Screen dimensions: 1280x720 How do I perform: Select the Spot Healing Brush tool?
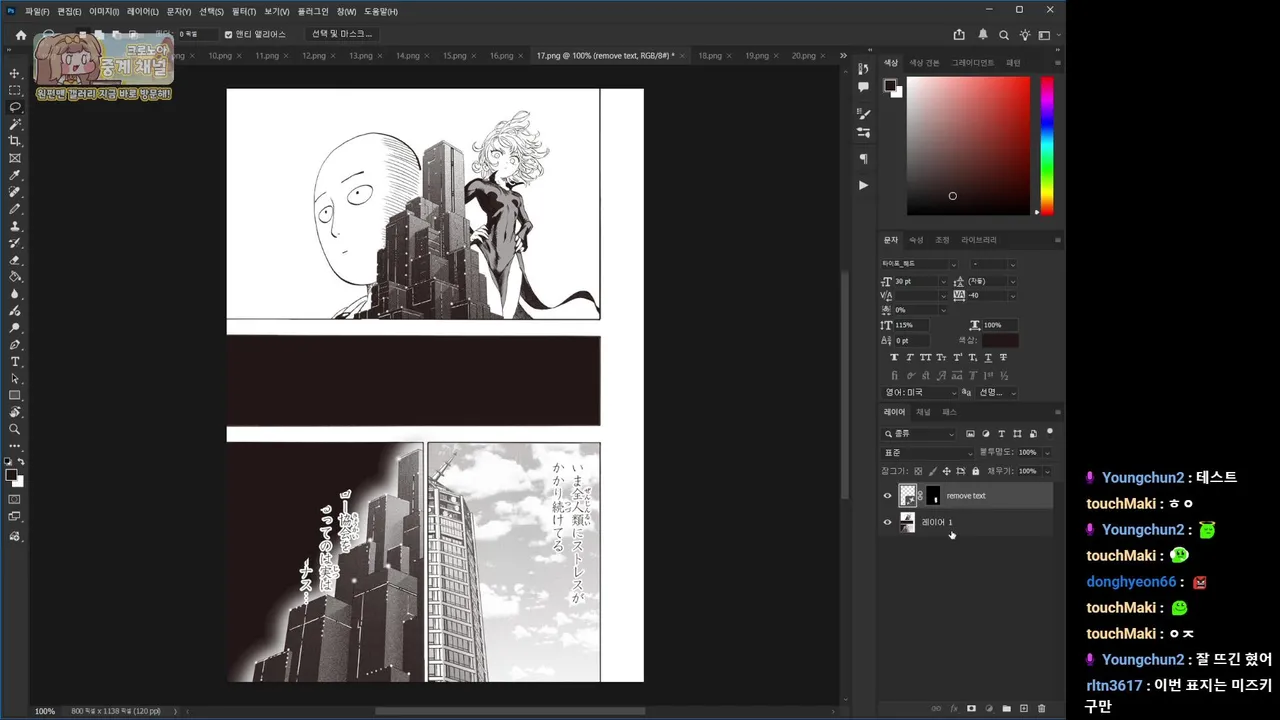pyautogui.click(x=15, y=192)
